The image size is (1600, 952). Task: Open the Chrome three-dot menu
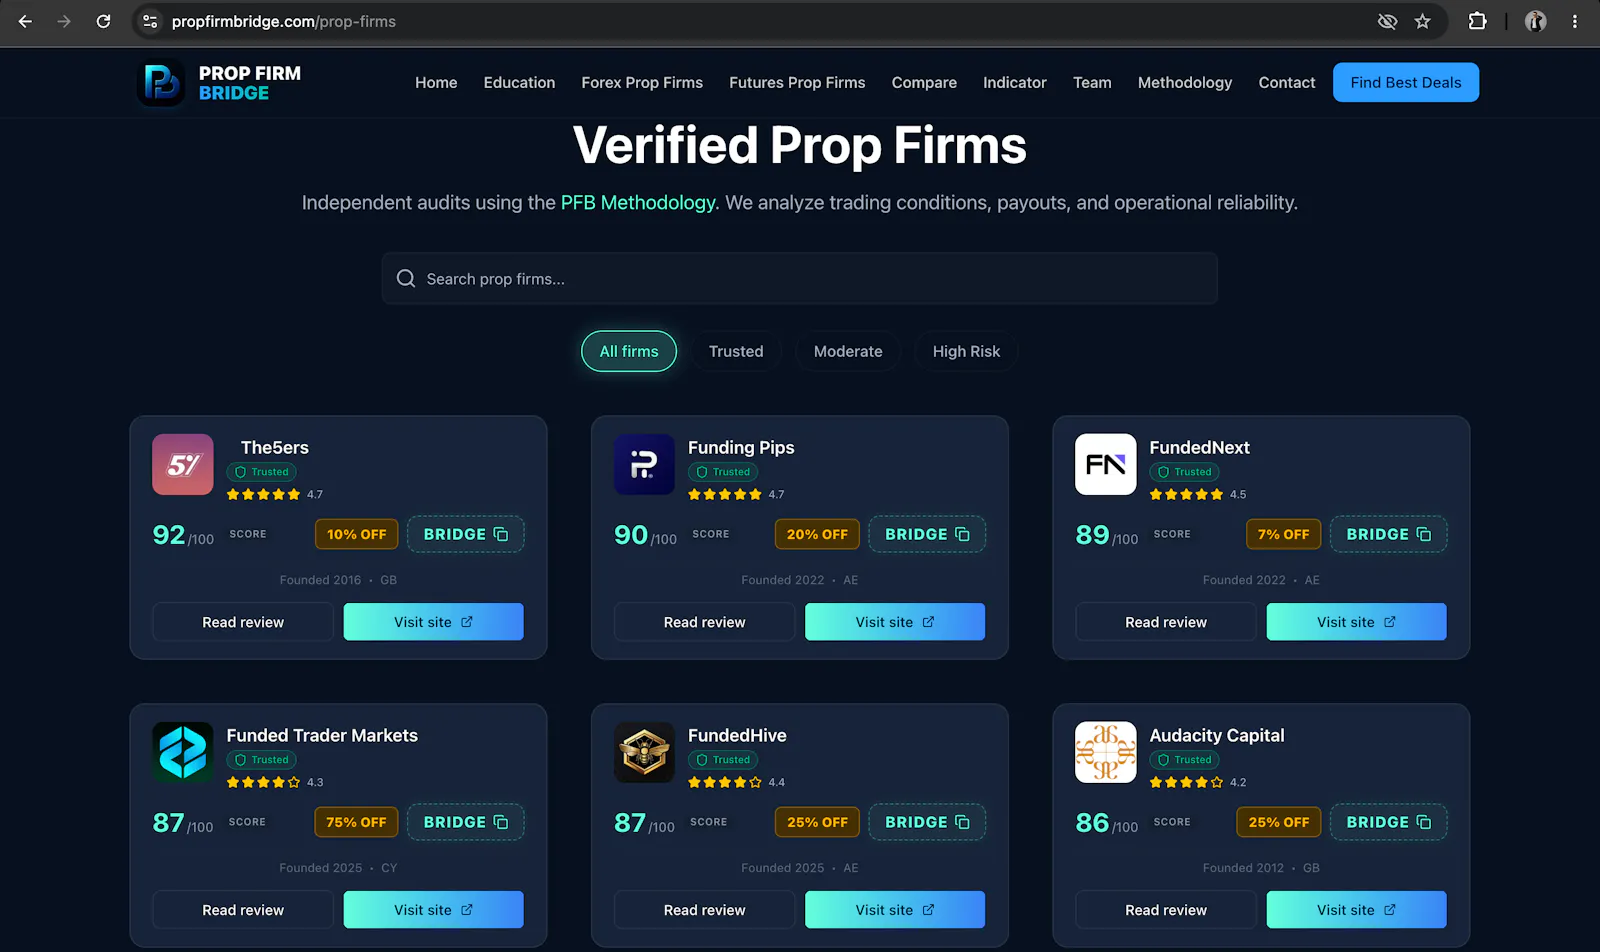tap(1575, 21)
